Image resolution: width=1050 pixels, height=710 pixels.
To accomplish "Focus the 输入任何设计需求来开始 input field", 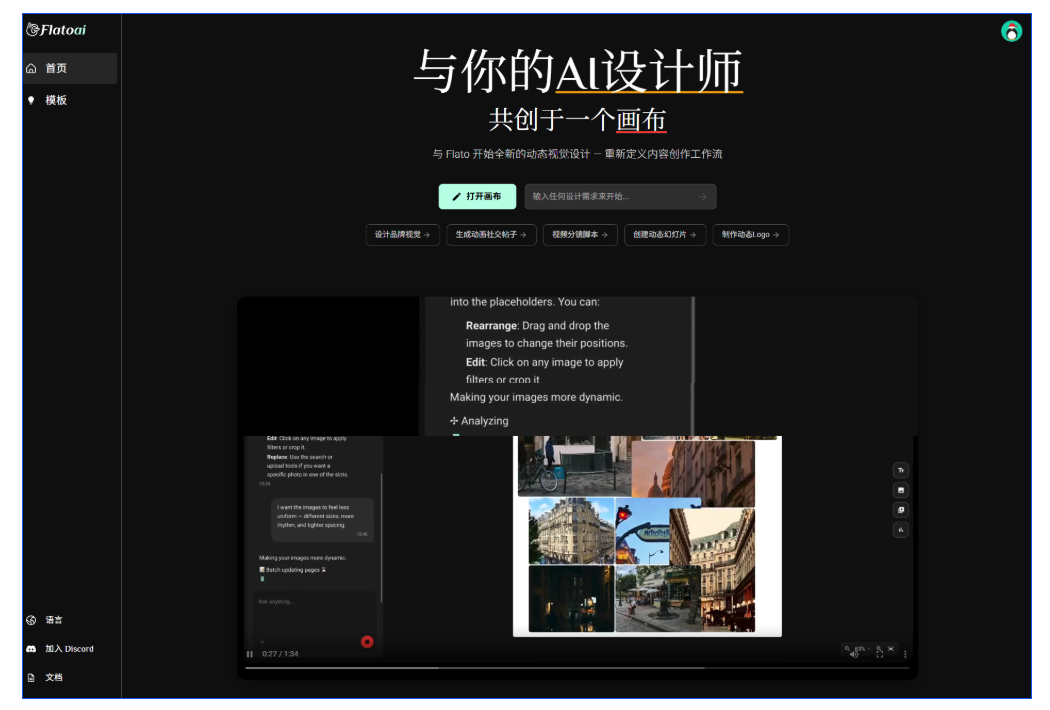I will click(610, 197).
